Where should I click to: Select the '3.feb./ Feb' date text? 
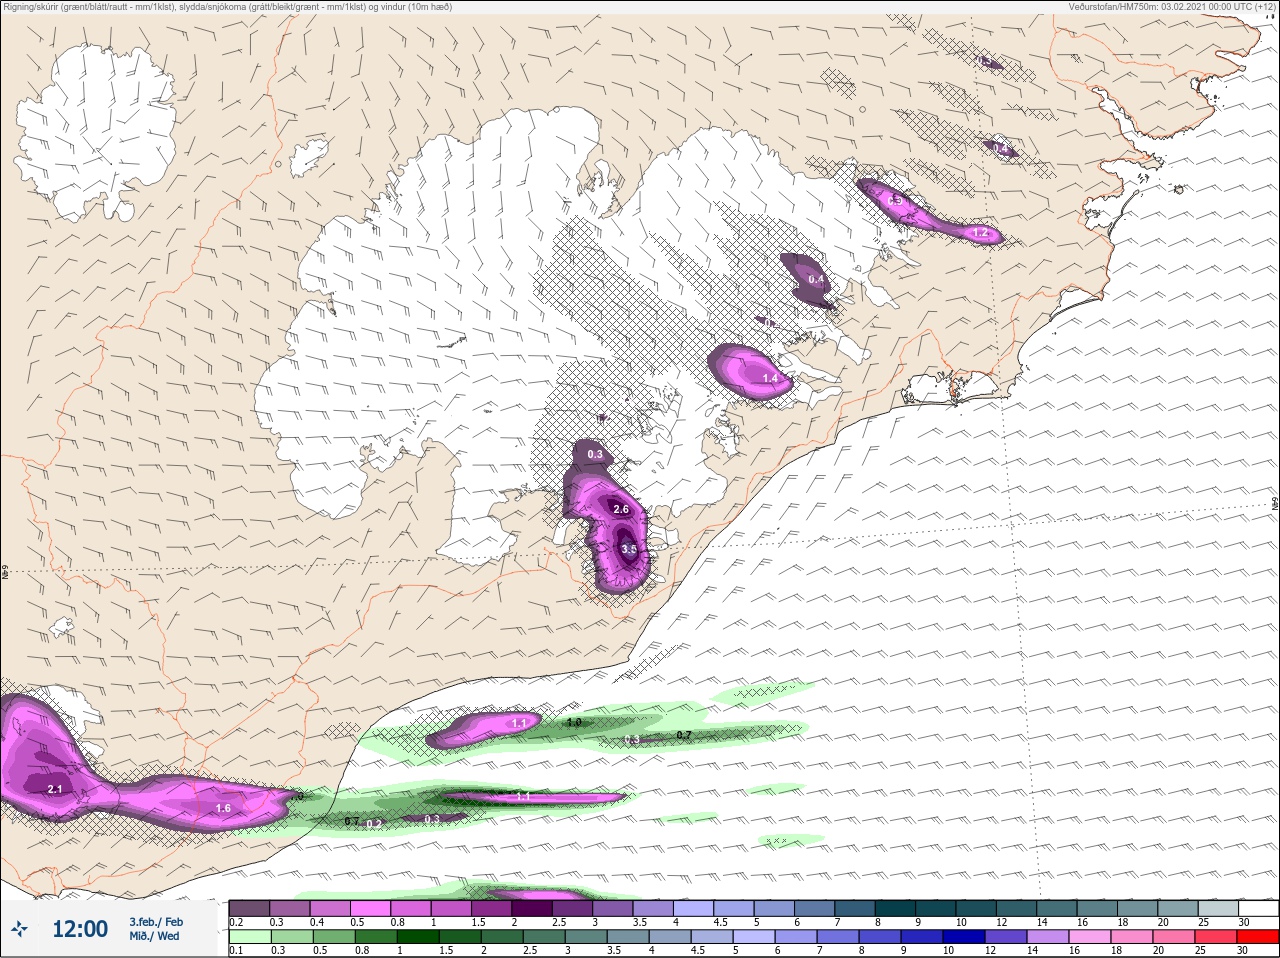pyautogui.click(x=156, y=922)
